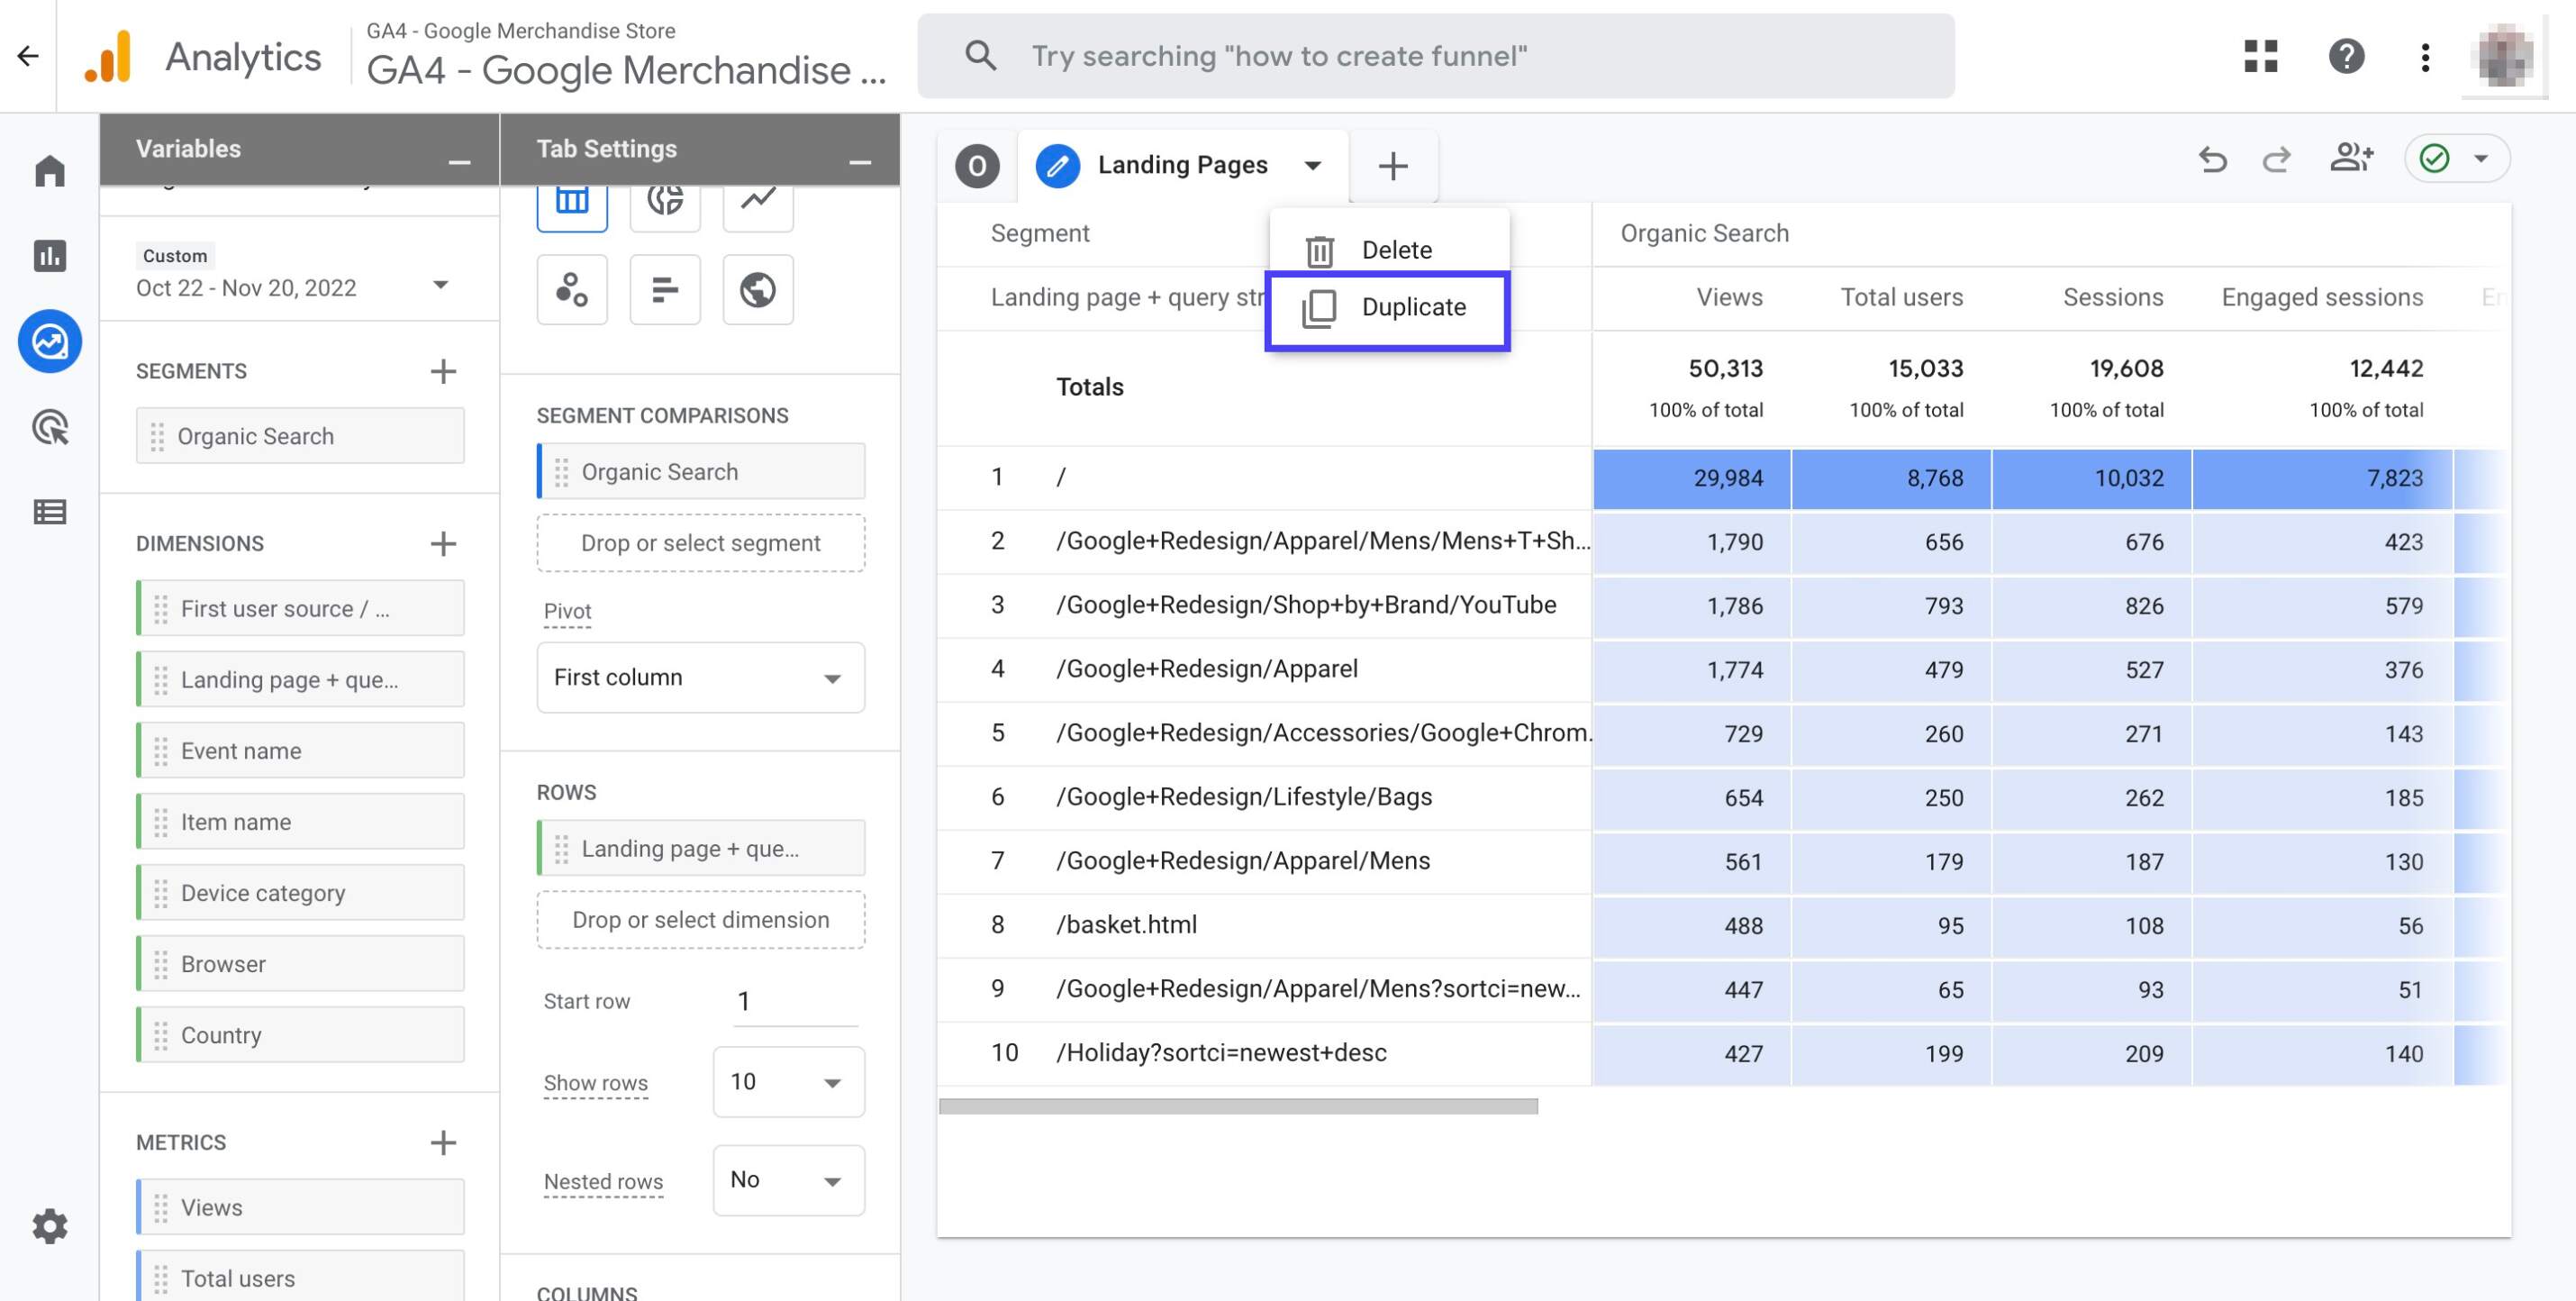2576x1301 pixels.
Task: Select Landing page row dimension chip
Action: tap(700, 848)
